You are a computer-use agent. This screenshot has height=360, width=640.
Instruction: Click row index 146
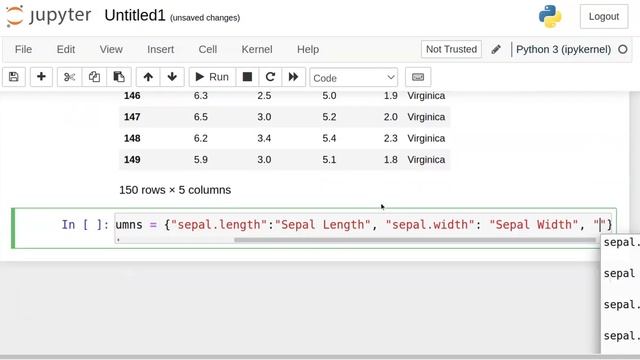tap(132, 96)
